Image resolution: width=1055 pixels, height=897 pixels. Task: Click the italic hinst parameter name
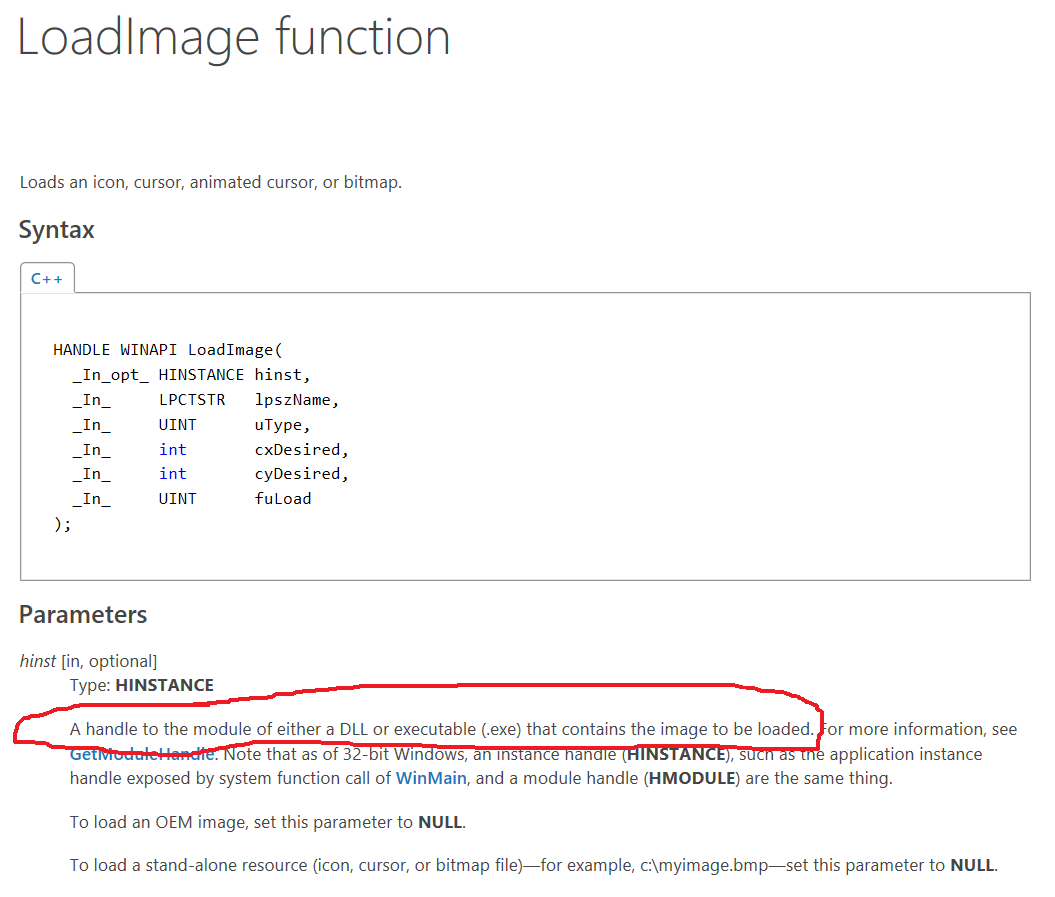tap(38, 661)
